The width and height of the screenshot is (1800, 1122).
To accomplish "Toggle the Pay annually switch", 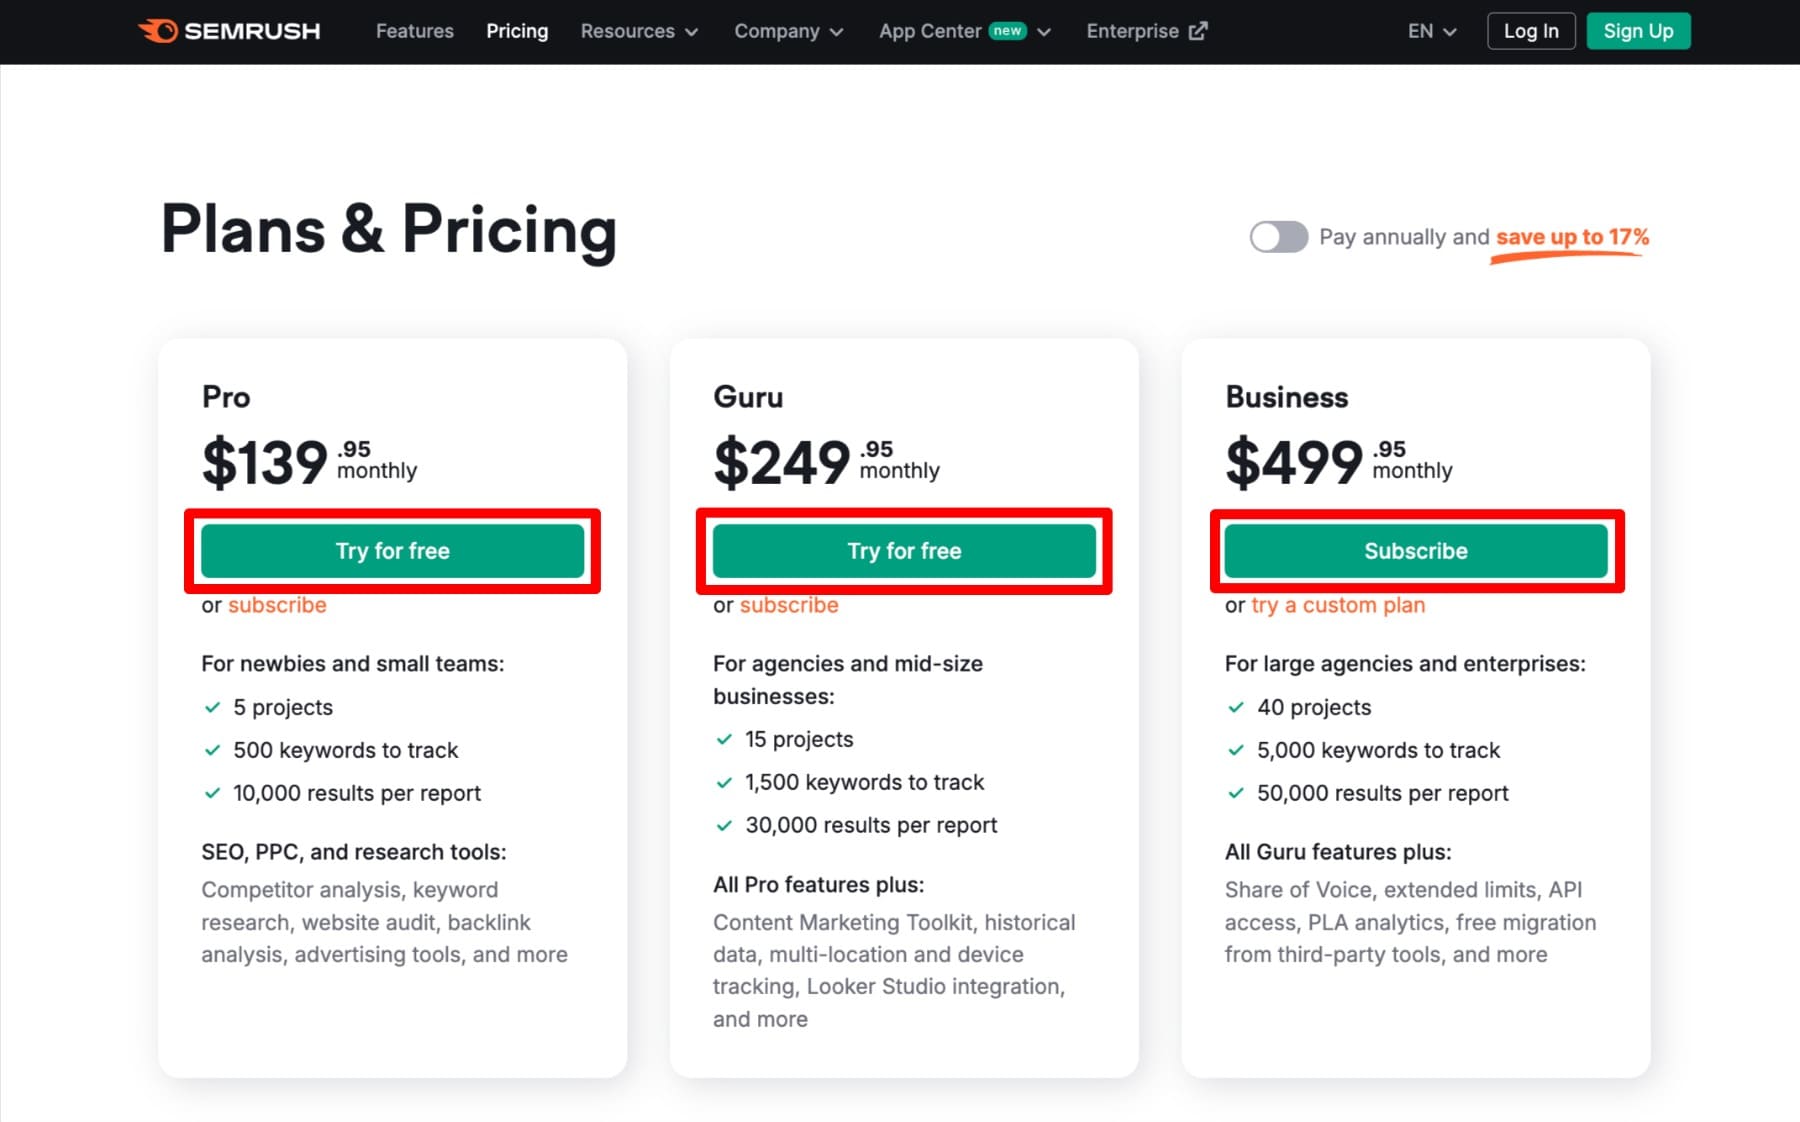I will point(1278,237).
